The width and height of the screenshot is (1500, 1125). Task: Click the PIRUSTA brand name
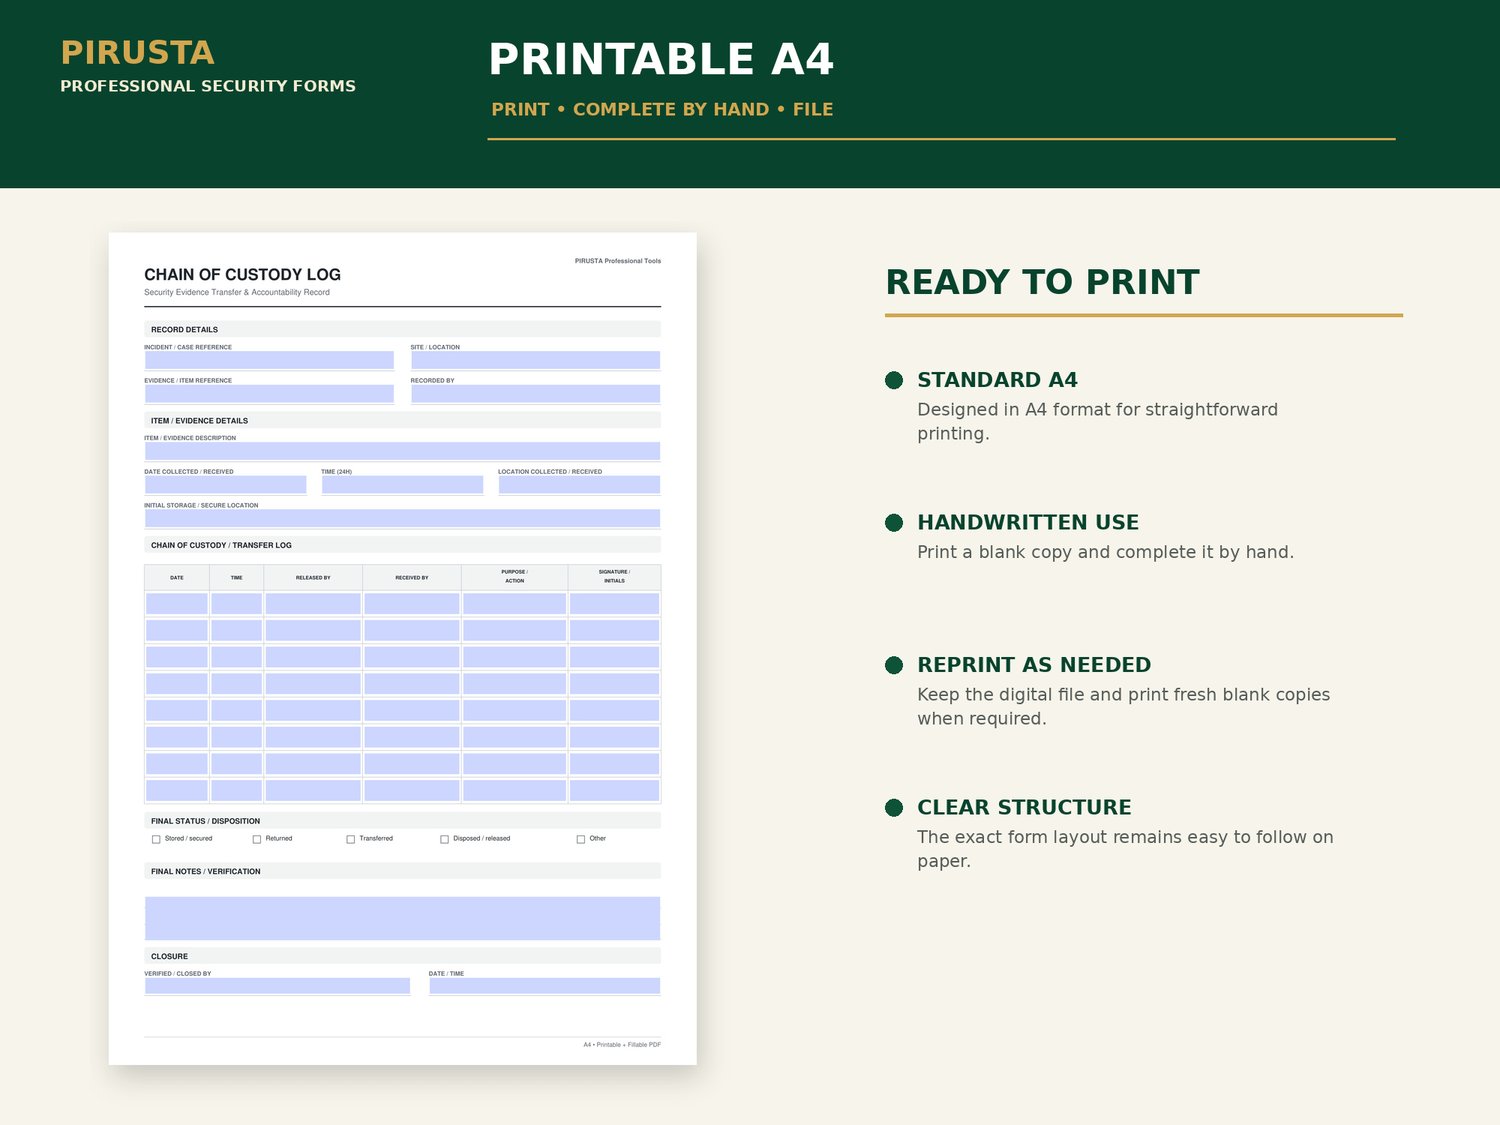pyautogui.click(x=137, y=53)
